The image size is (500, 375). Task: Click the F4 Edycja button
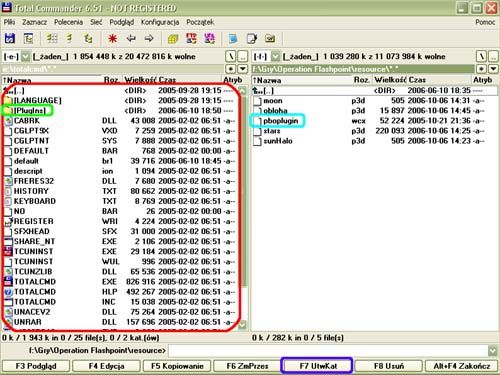[x=106, y=366]
